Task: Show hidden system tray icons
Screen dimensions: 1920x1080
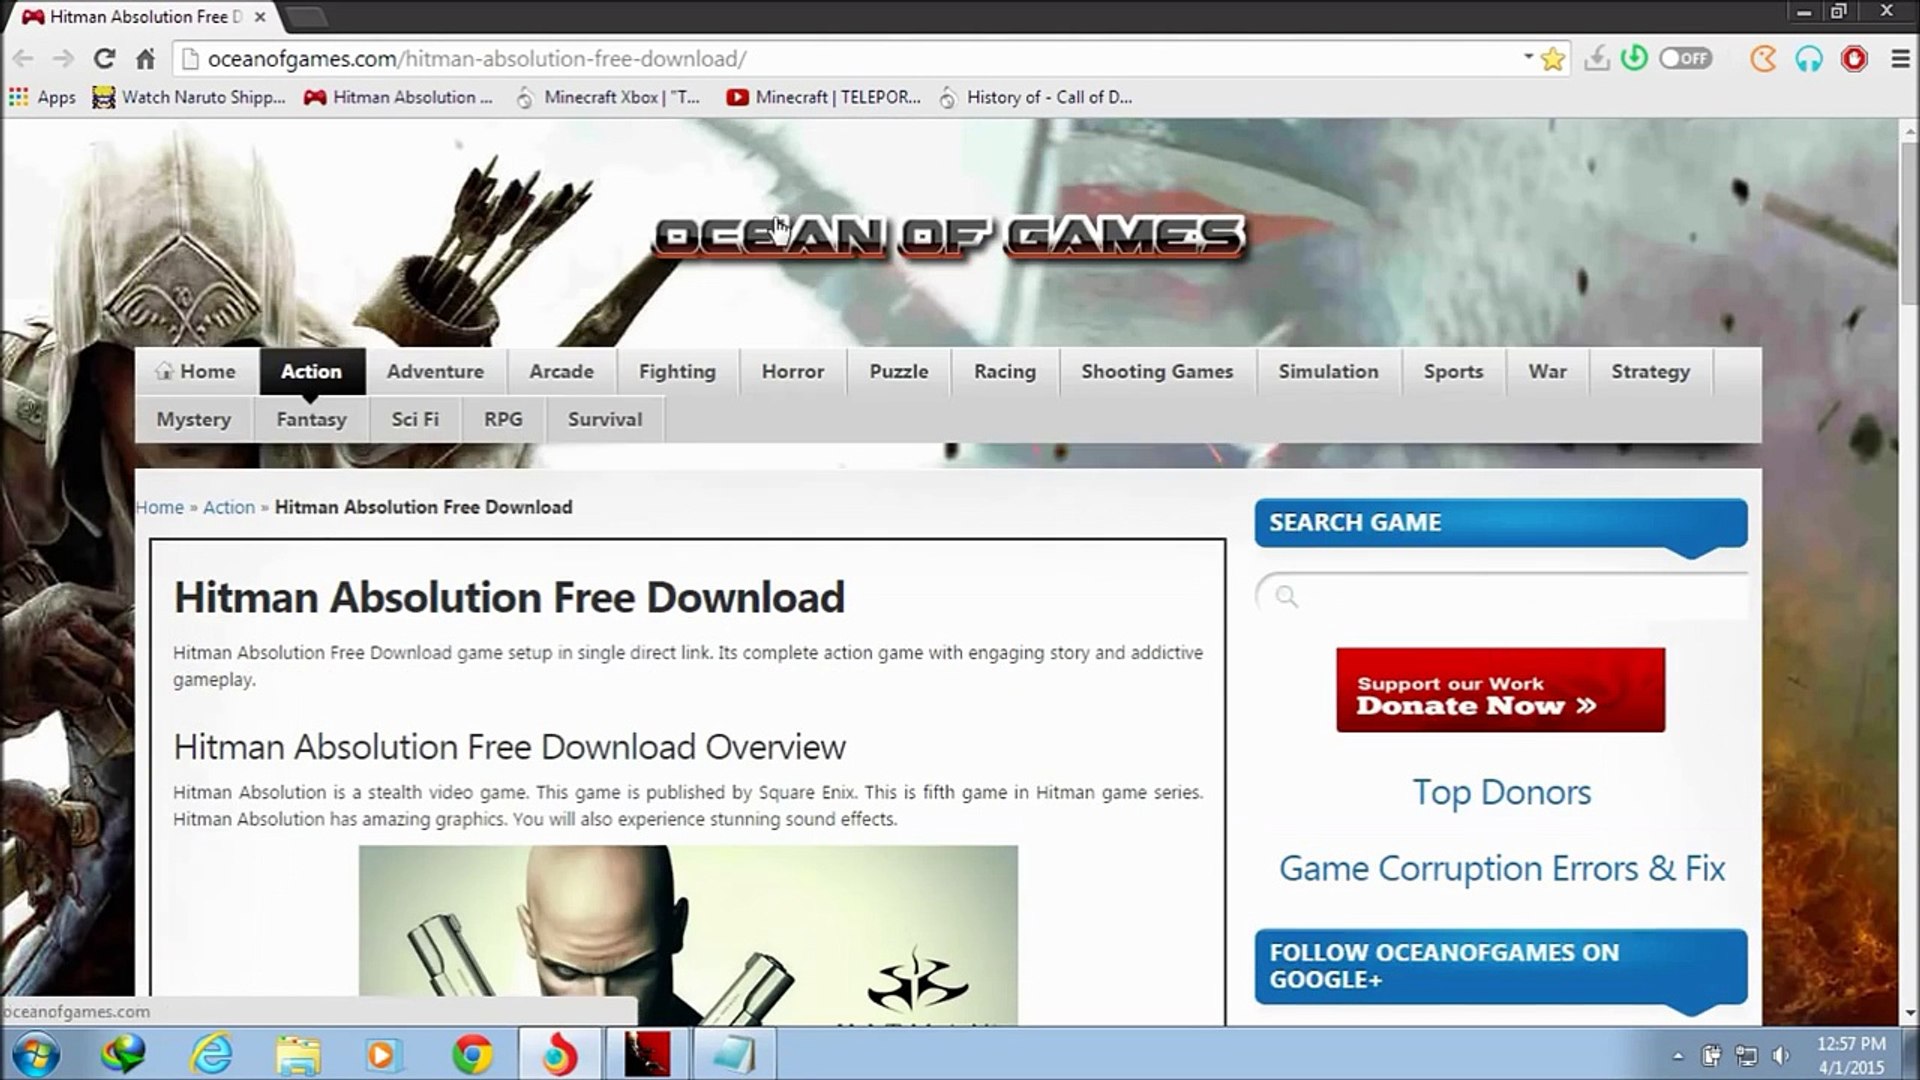Action: pyautogui.click(x=1677, y=1056)
